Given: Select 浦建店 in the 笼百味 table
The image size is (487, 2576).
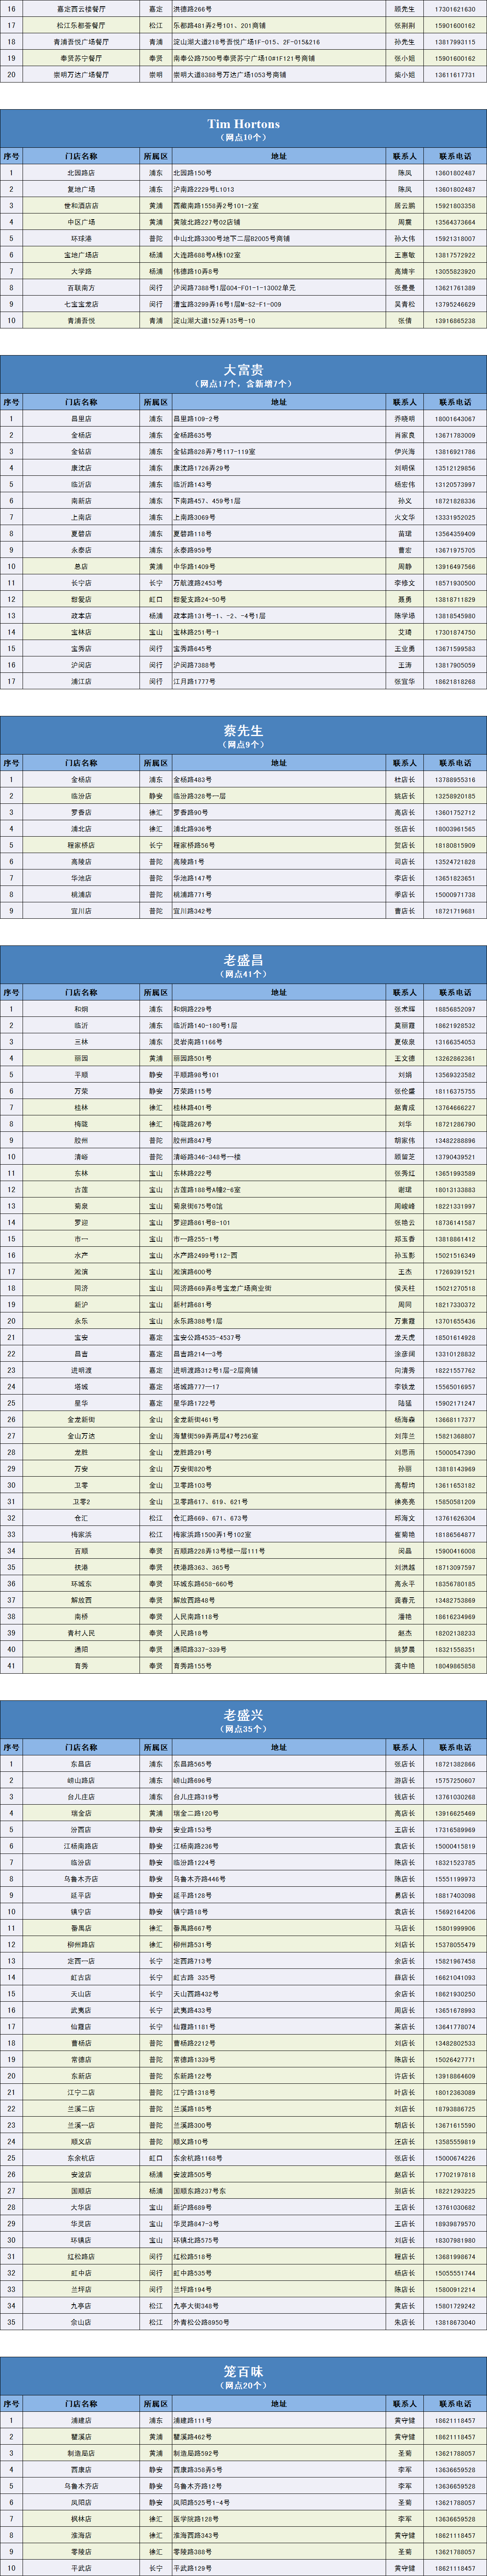Looking at the screenshot, I should (81, 2420).
